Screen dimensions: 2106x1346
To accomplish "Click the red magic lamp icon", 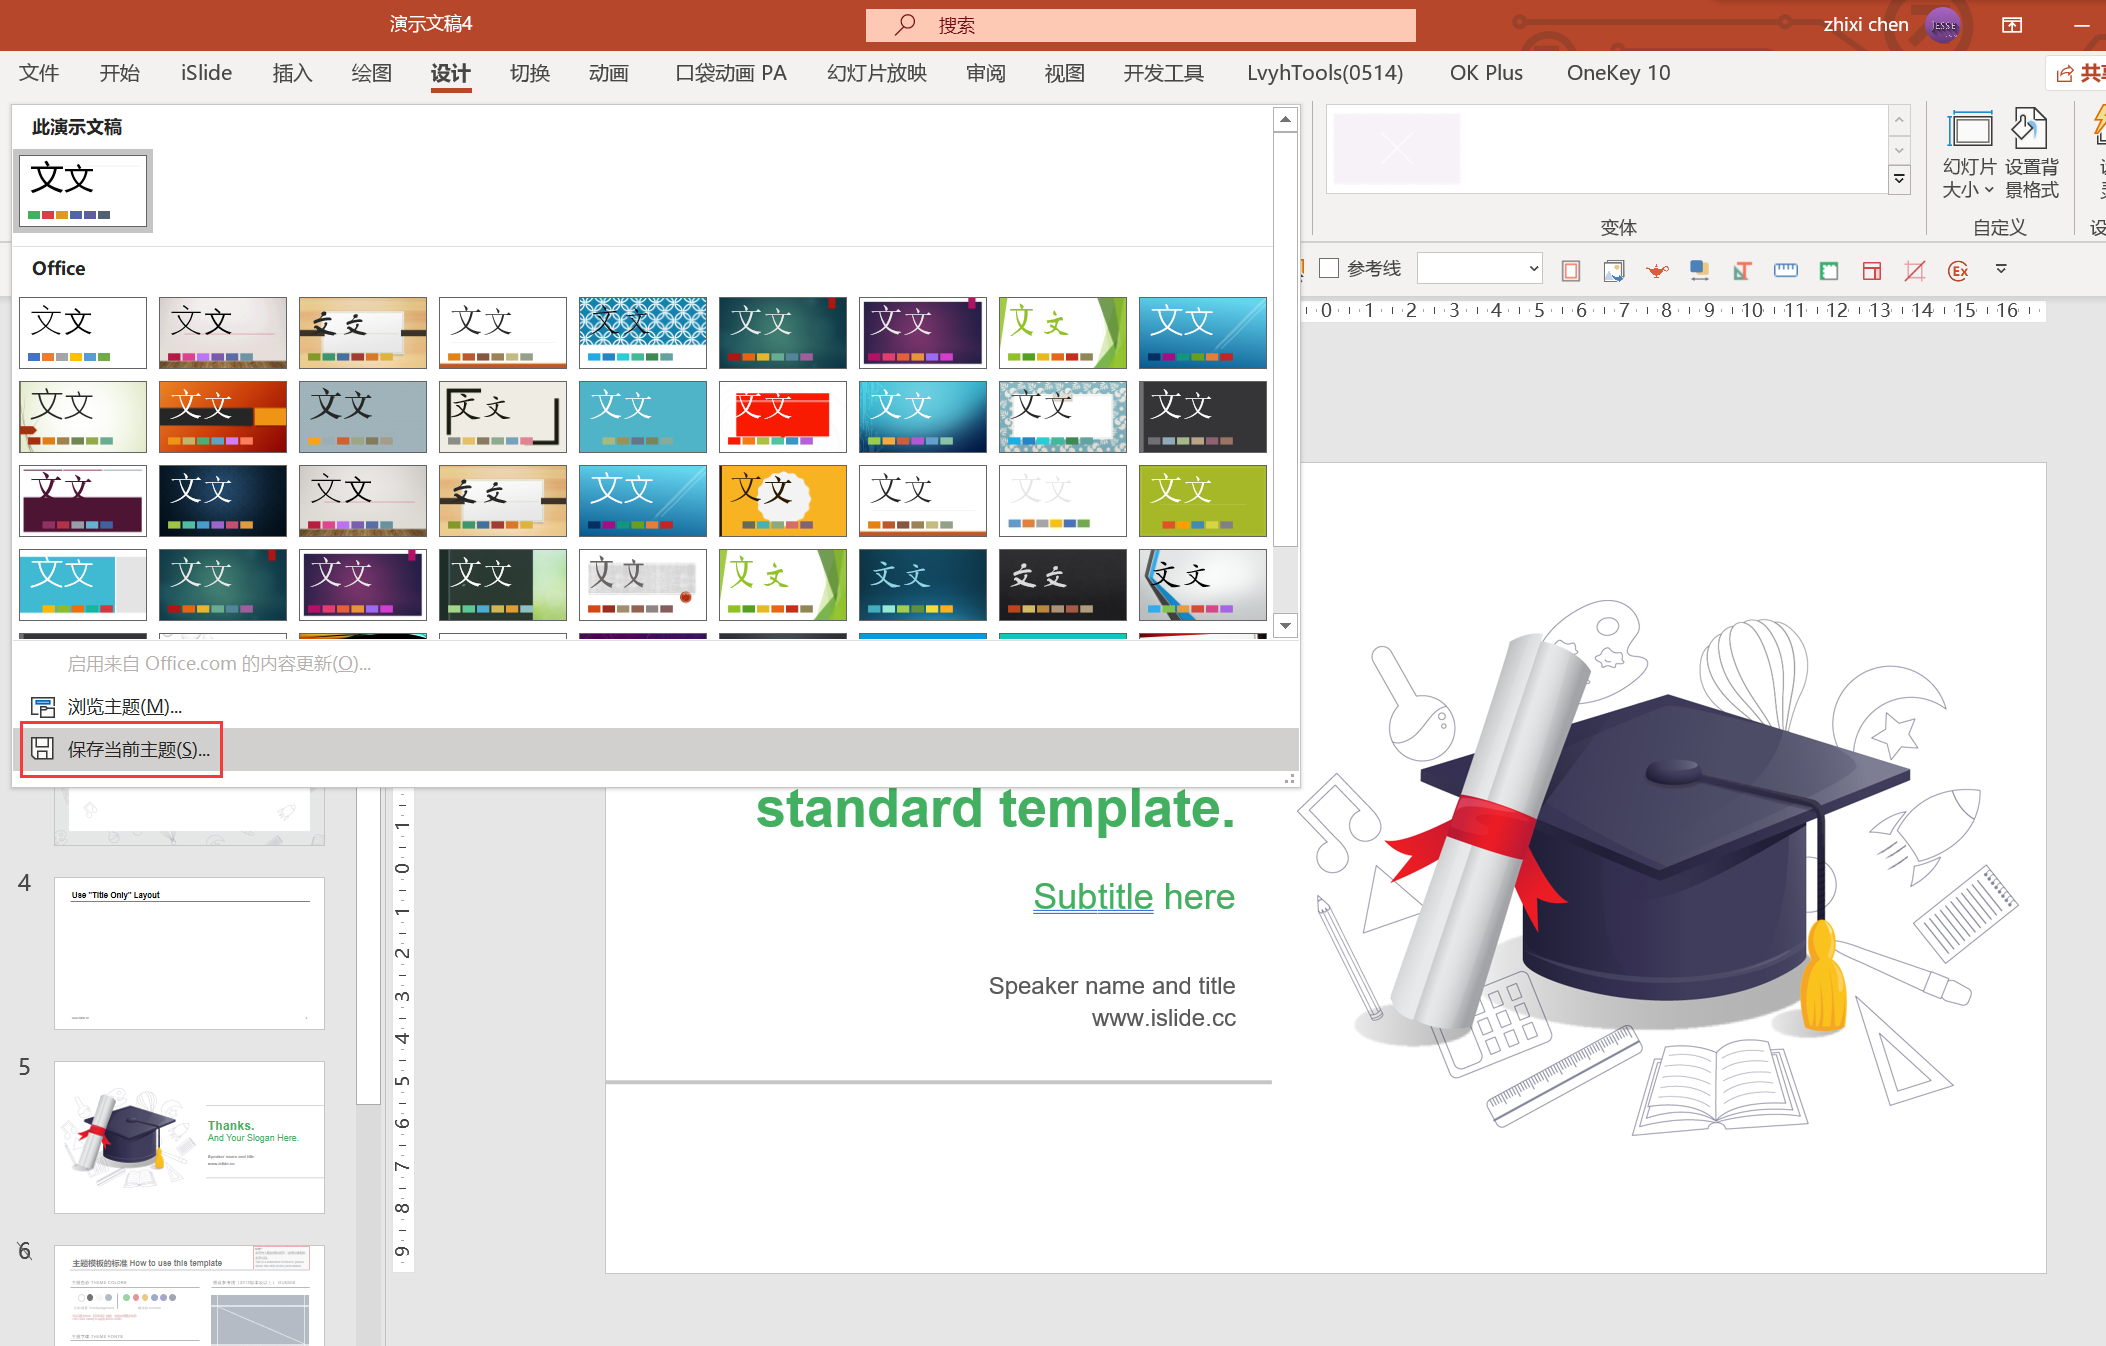I will pyautogui.click(x=1657, y=270).
